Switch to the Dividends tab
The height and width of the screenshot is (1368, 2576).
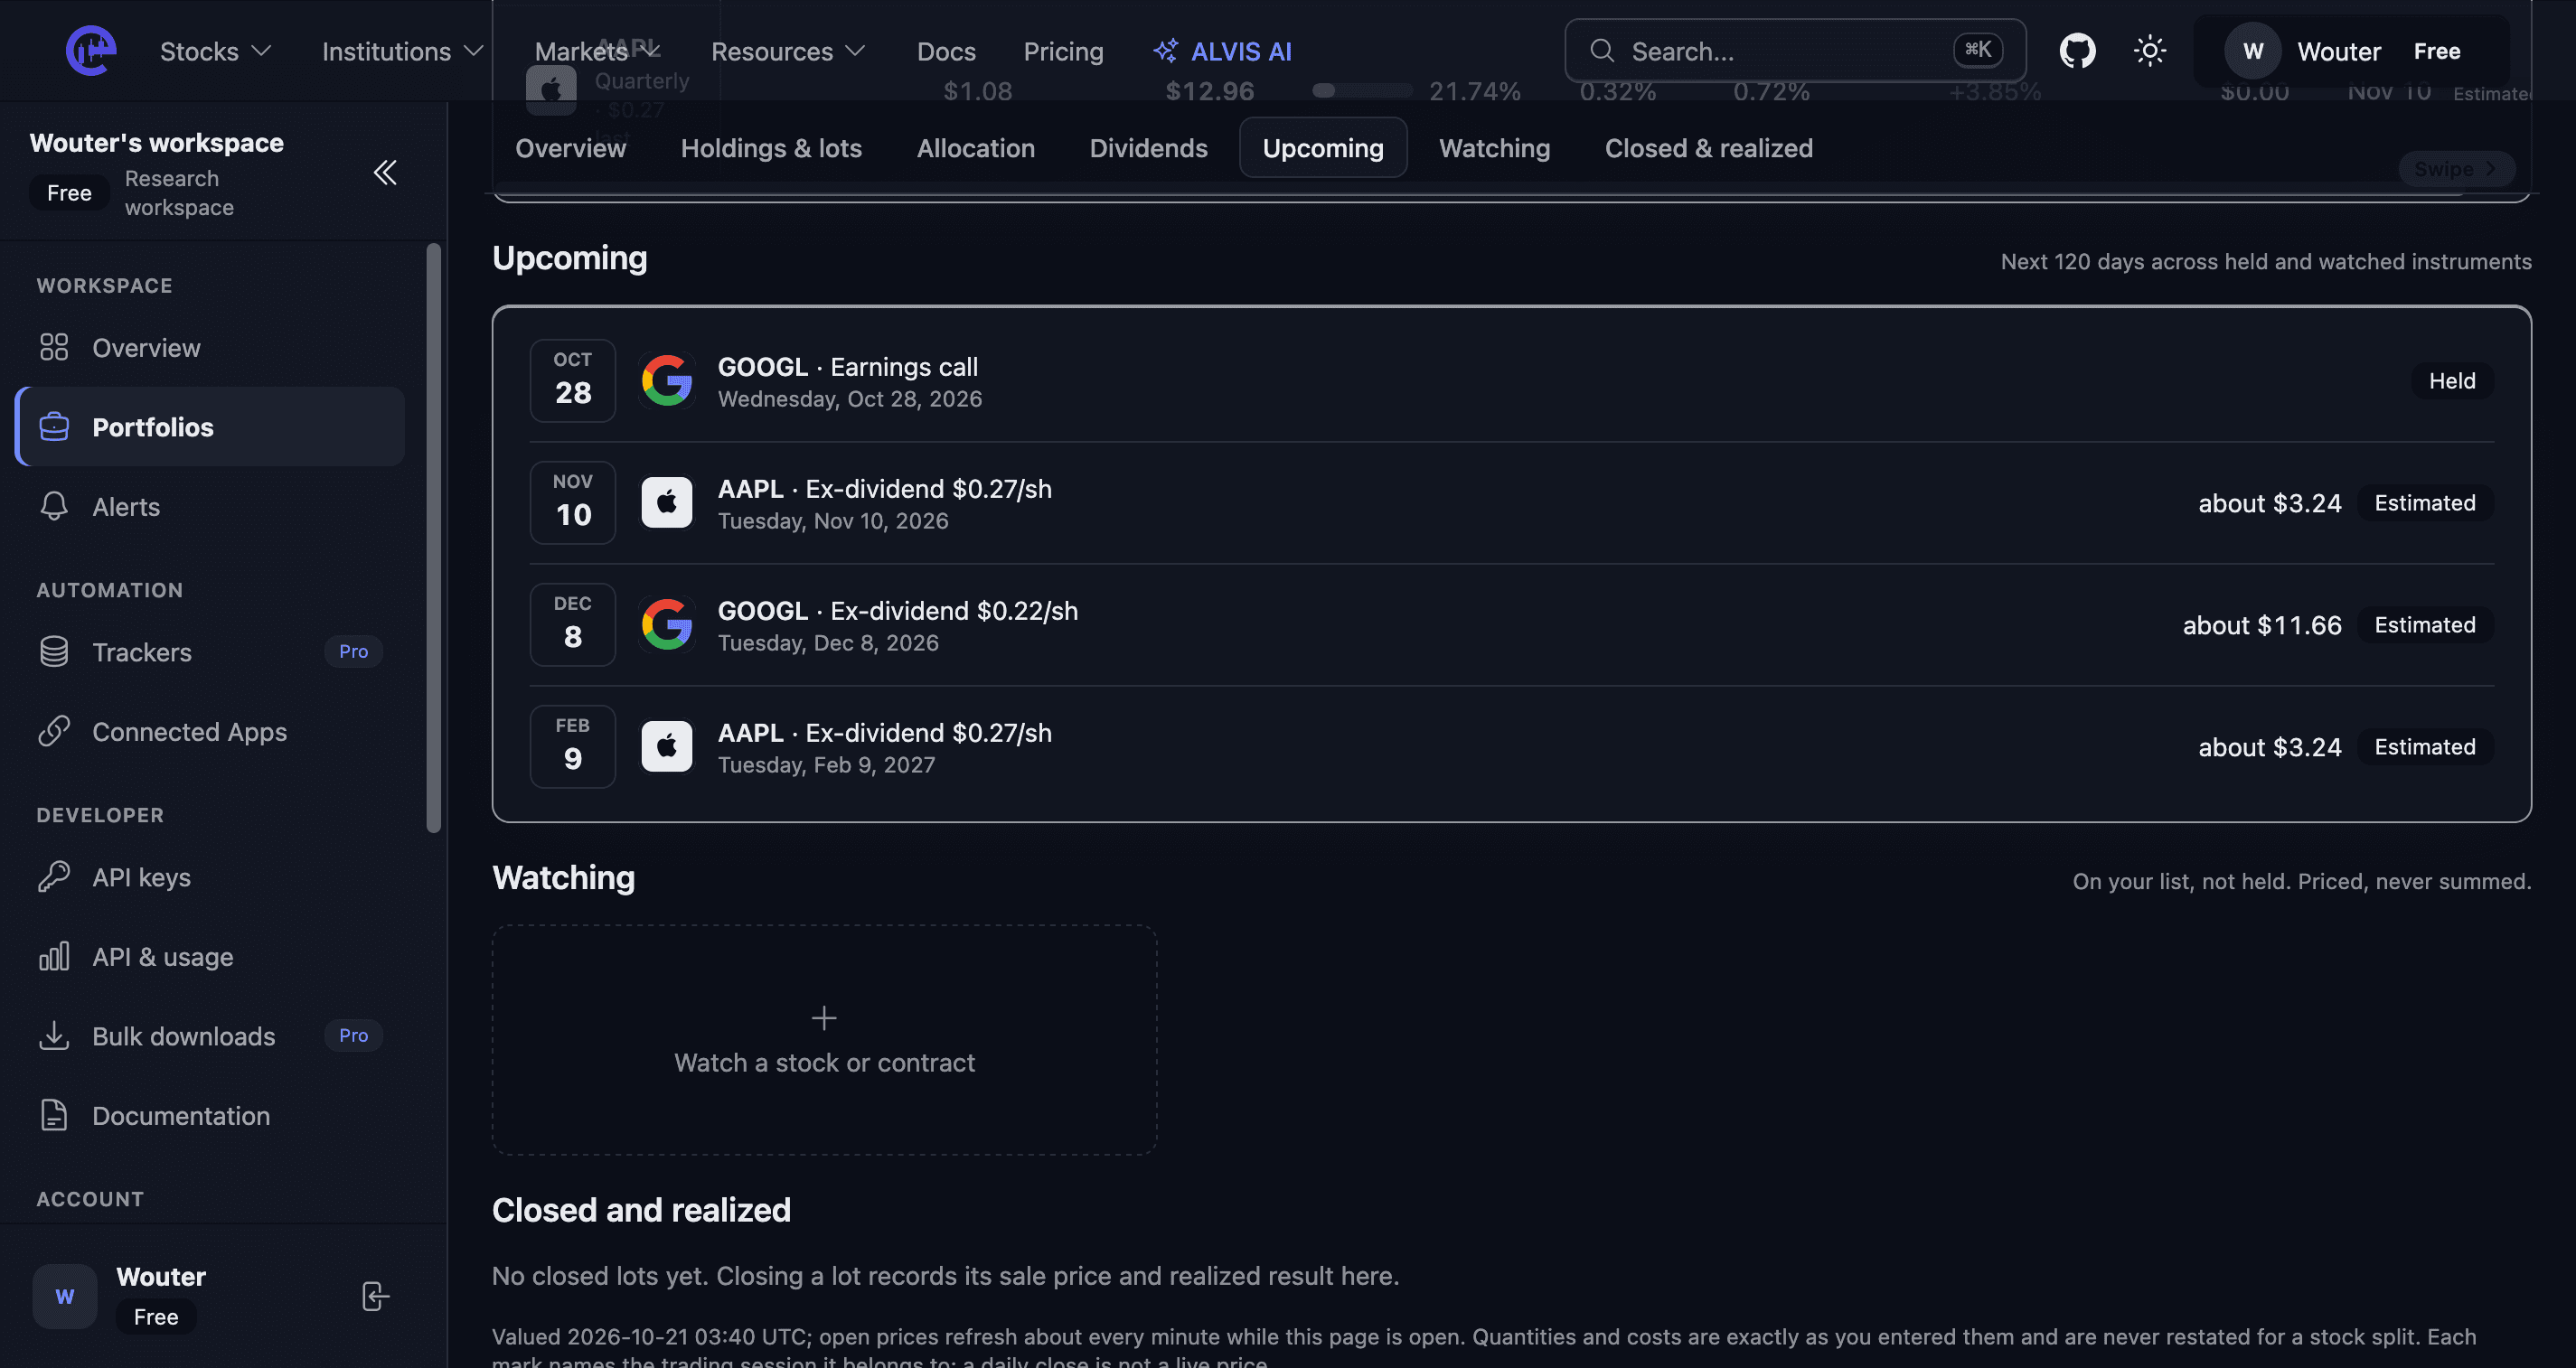coord(1148,147)
